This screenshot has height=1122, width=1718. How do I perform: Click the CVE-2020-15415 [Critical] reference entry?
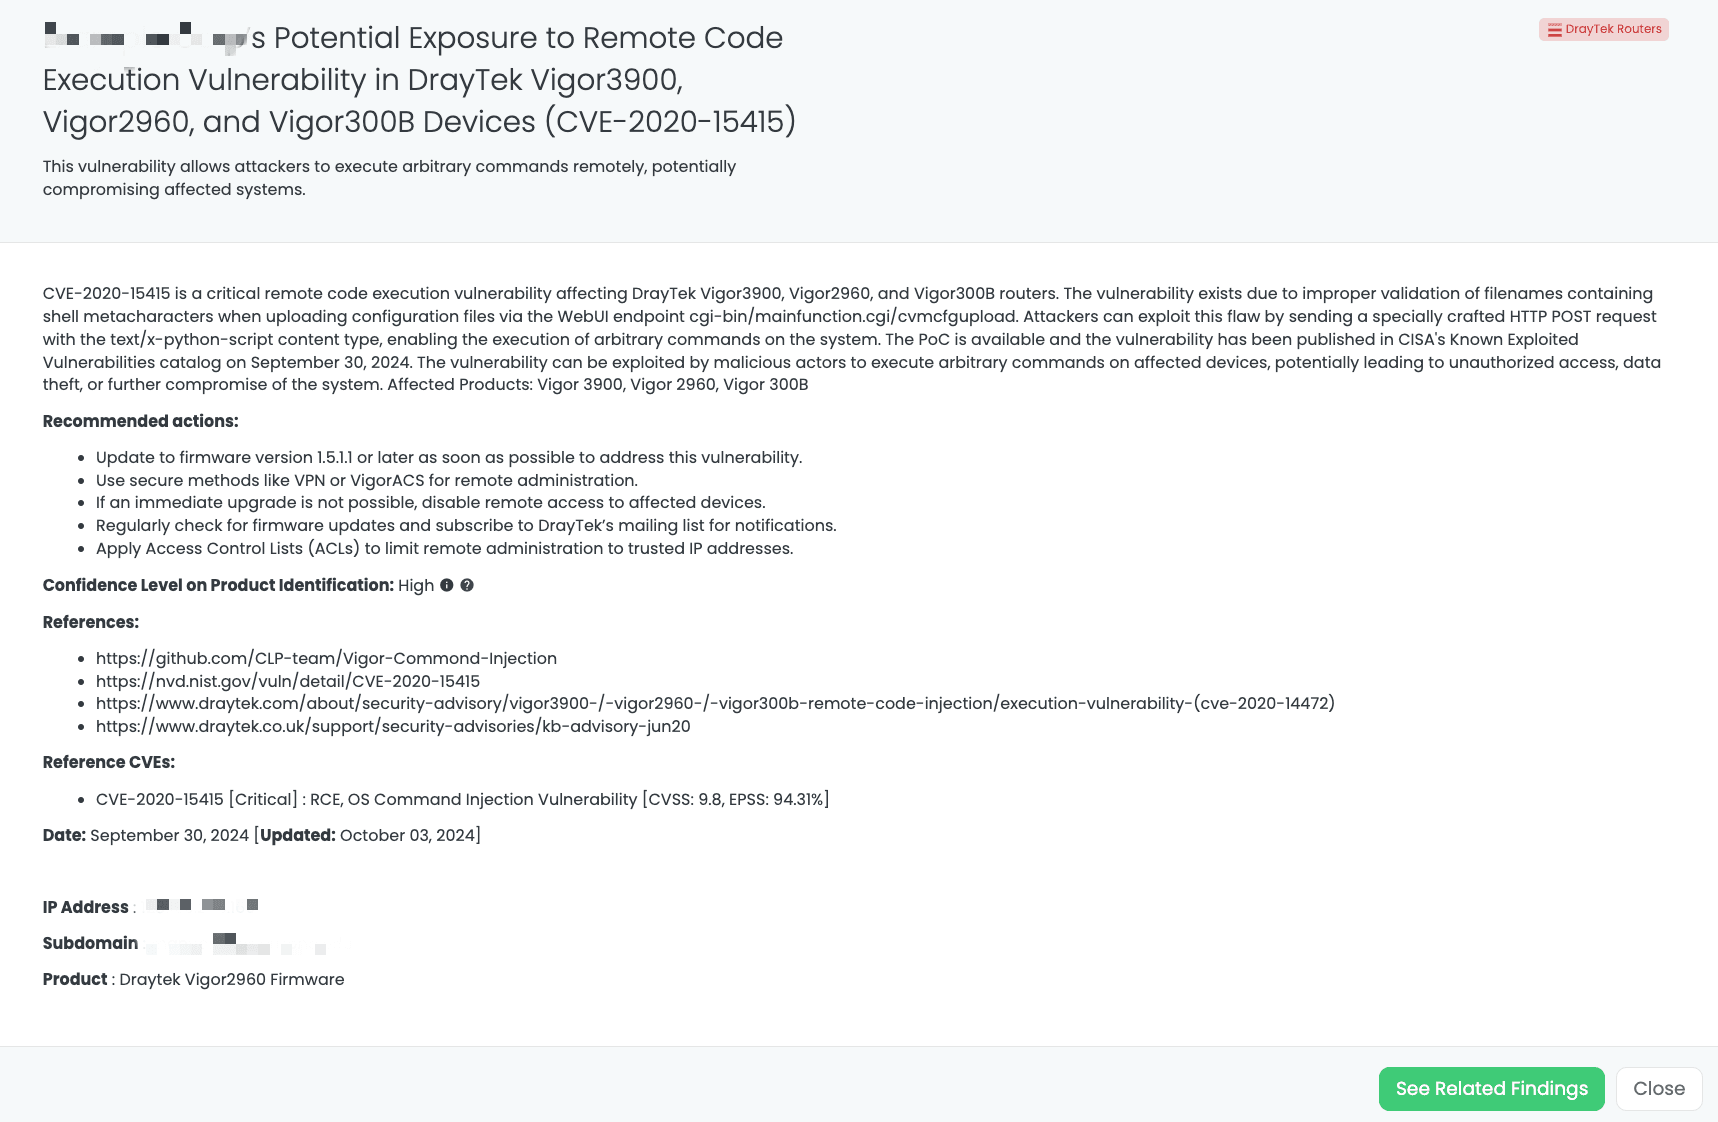[462, 799]
